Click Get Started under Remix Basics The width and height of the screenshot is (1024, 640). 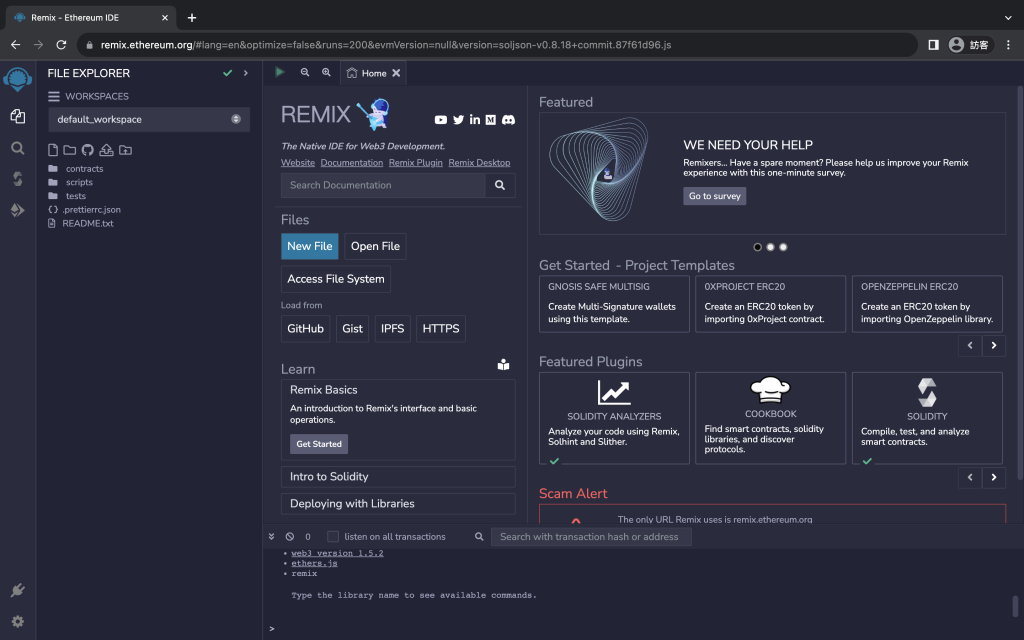coord(319,444)
